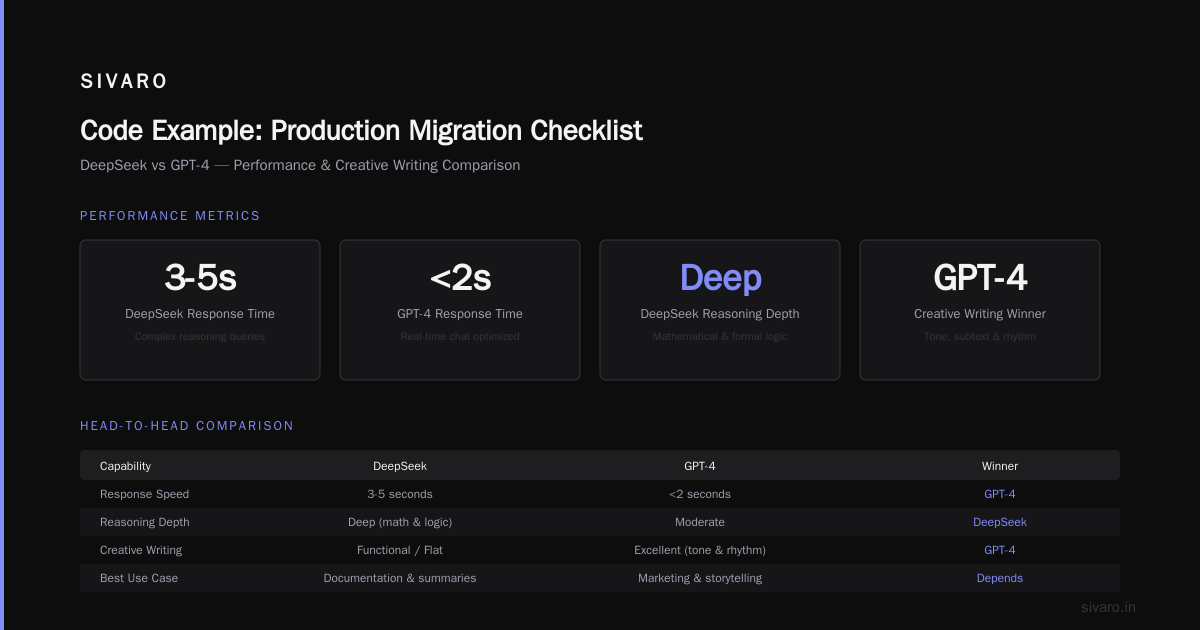Viewport: 1200px width, 630px height.
Task: Click the large "3-5s" metric value
Action: point(200,277)
